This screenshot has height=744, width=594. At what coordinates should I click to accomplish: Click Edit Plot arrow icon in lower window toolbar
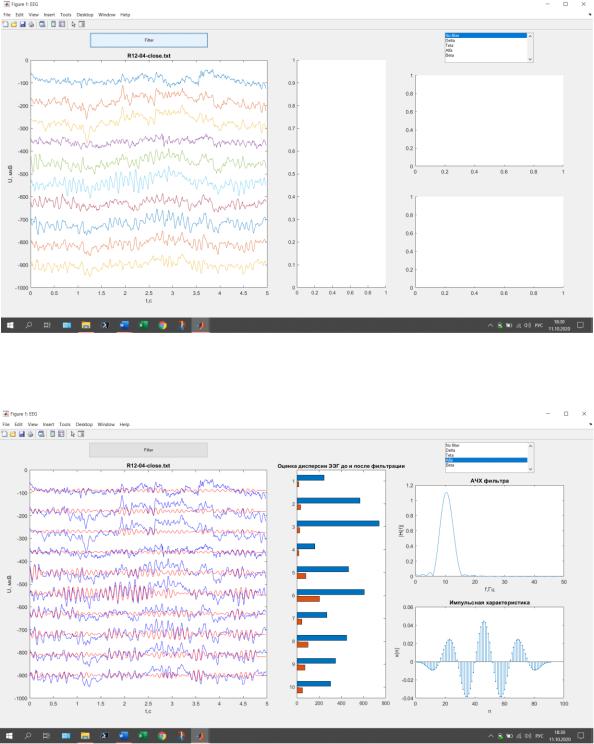click(x=73, y=434)
